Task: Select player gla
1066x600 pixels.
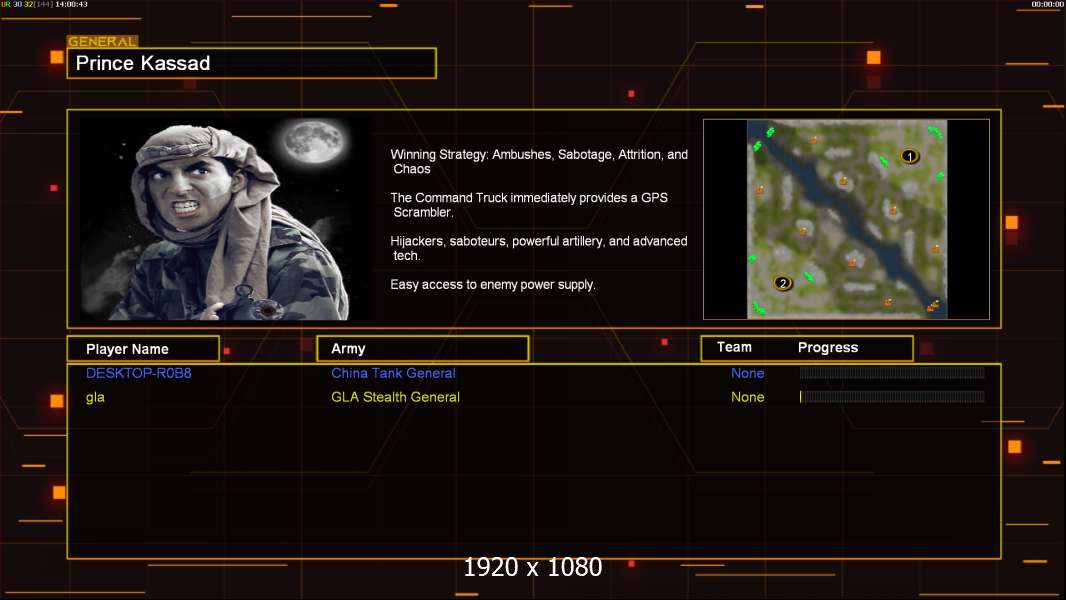Action: (95, 397)
